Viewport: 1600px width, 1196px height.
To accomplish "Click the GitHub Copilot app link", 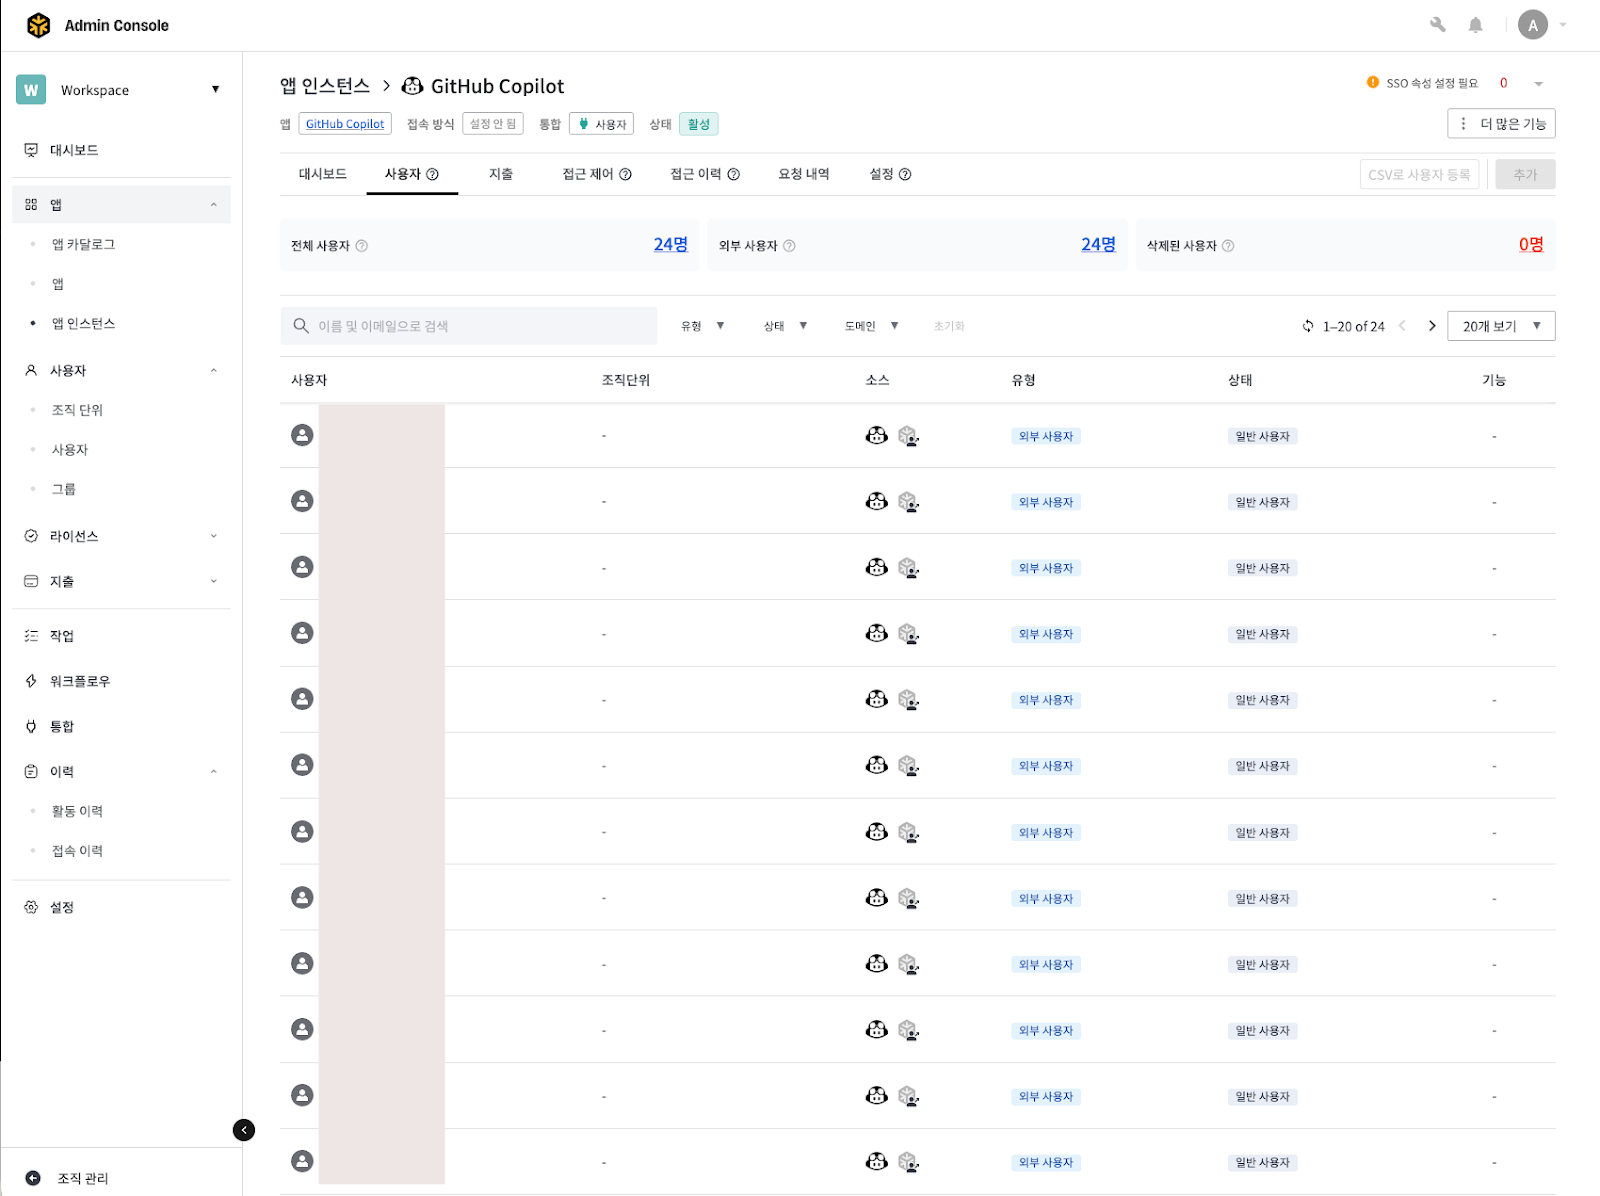I will [345, 124].
